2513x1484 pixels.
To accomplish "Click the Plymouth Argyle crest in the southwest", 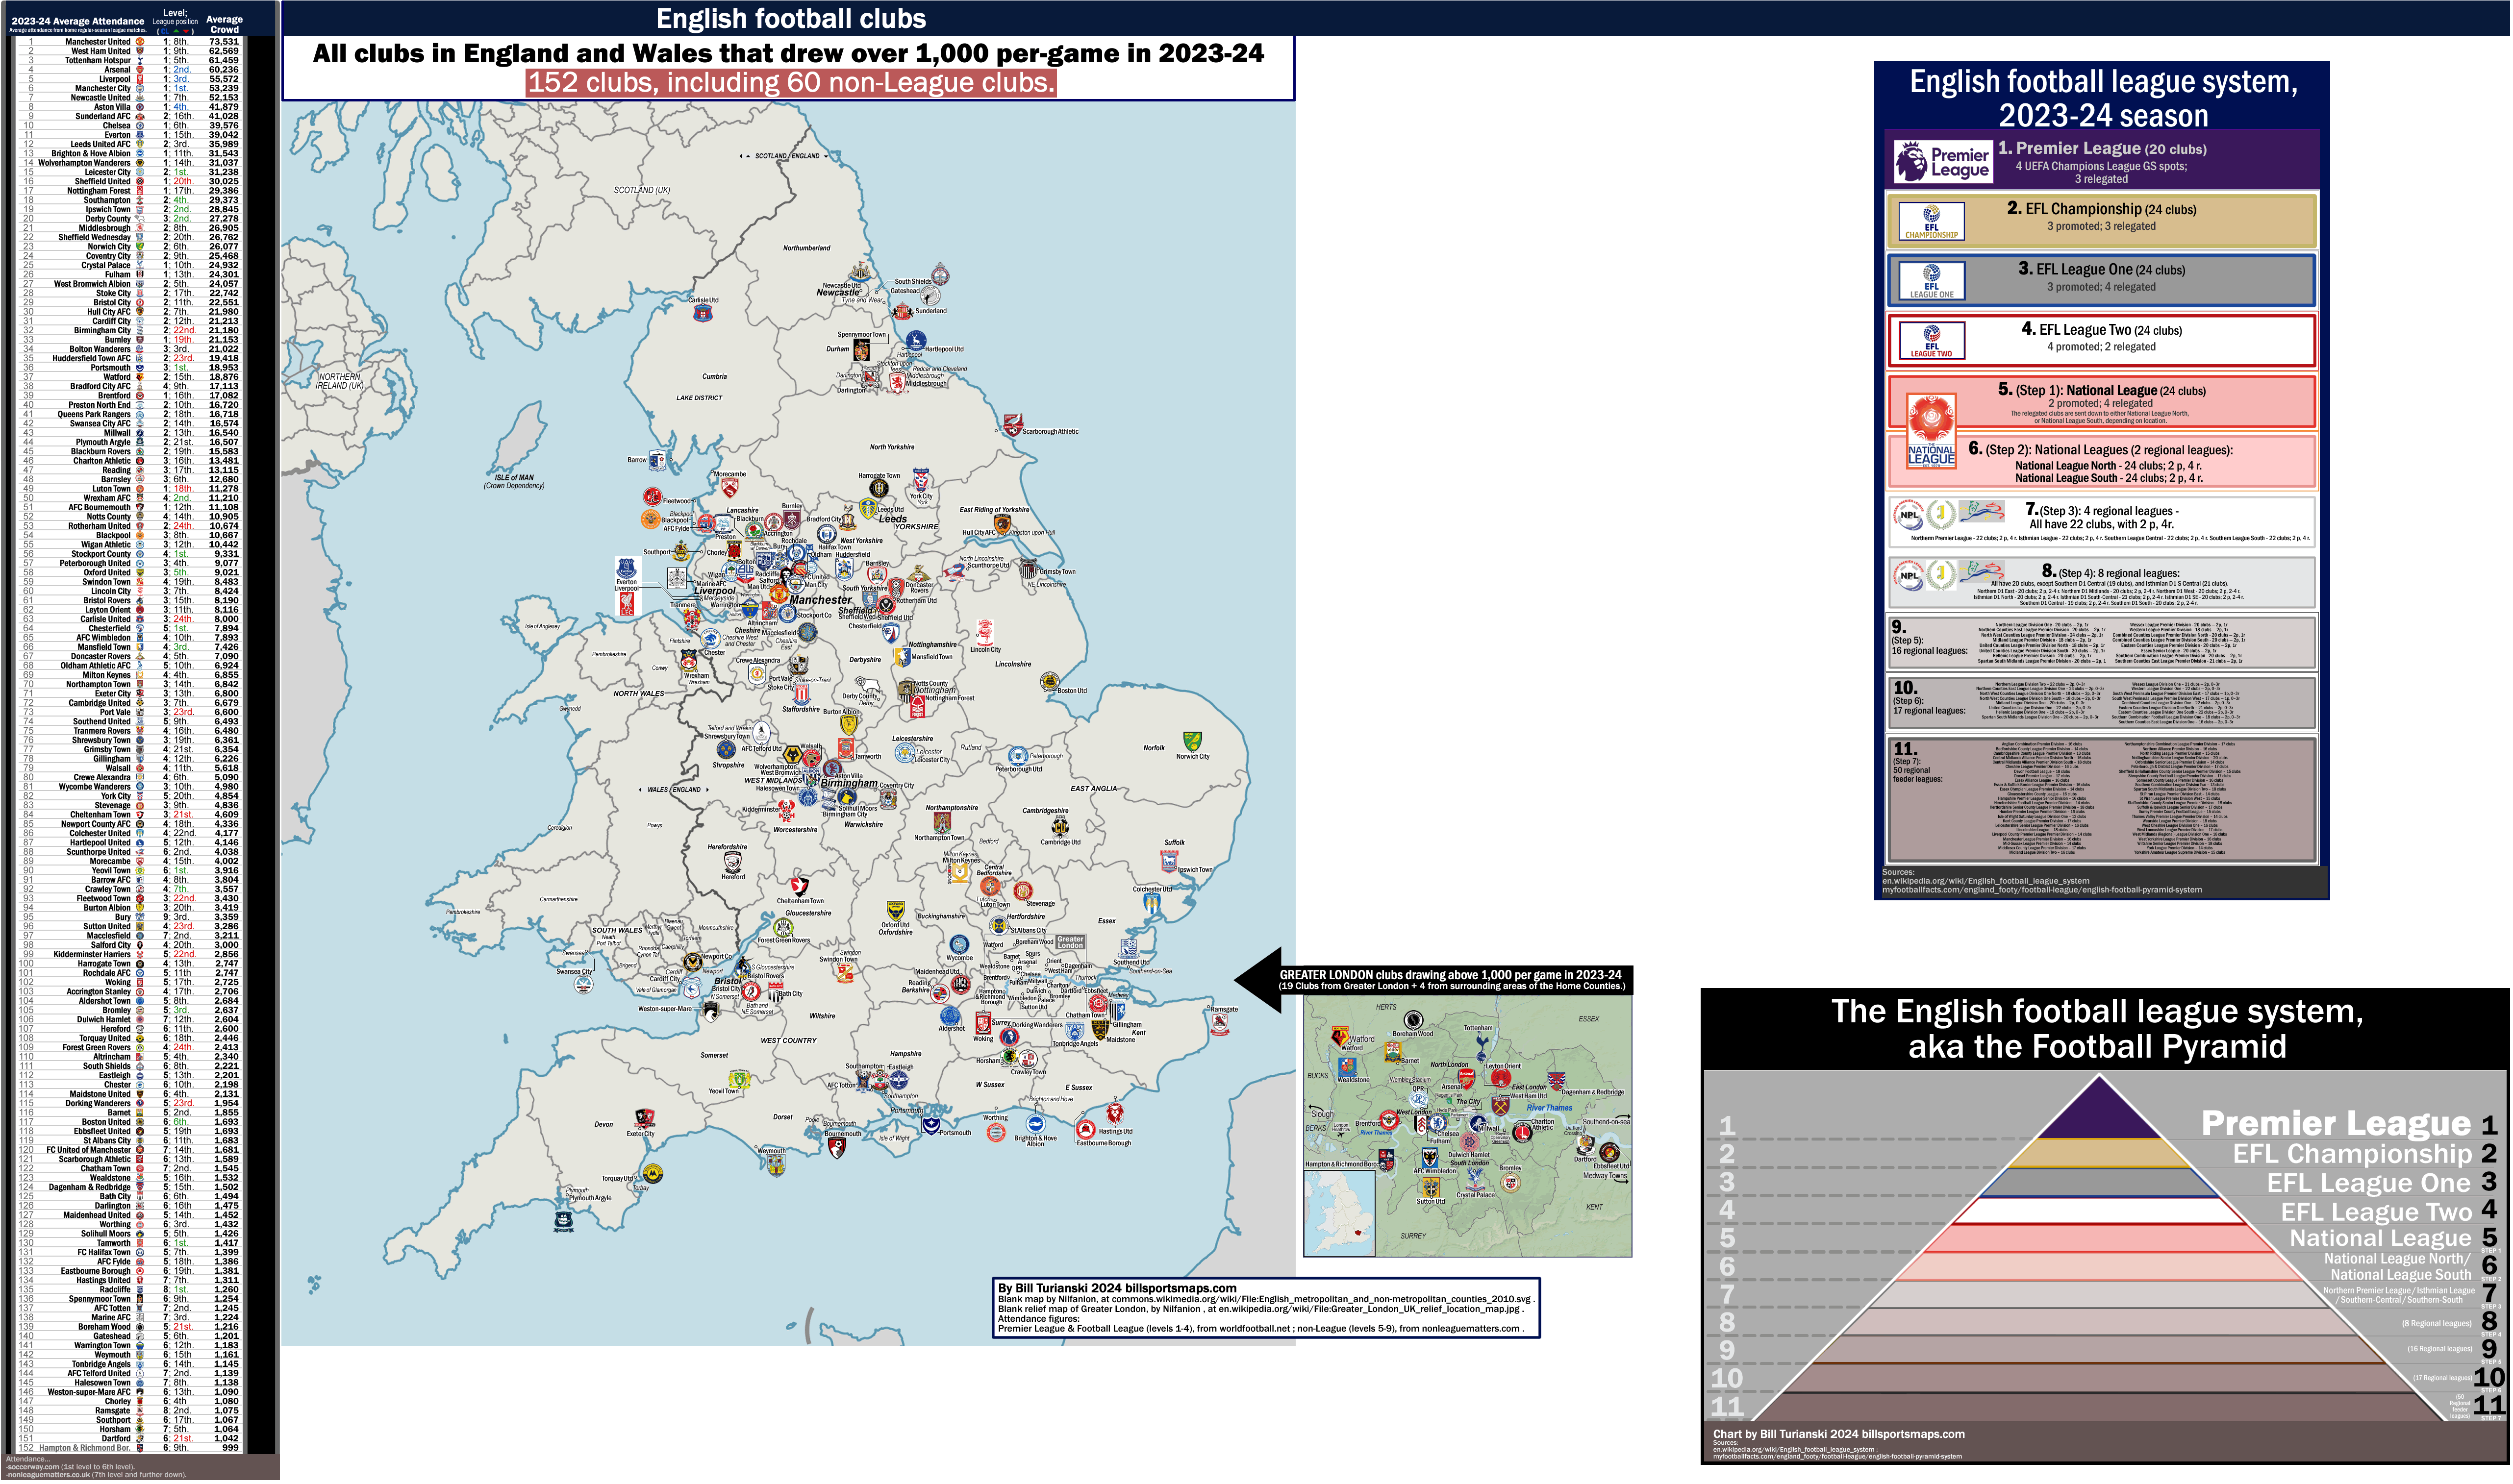I will click(x=565, y=1222).
